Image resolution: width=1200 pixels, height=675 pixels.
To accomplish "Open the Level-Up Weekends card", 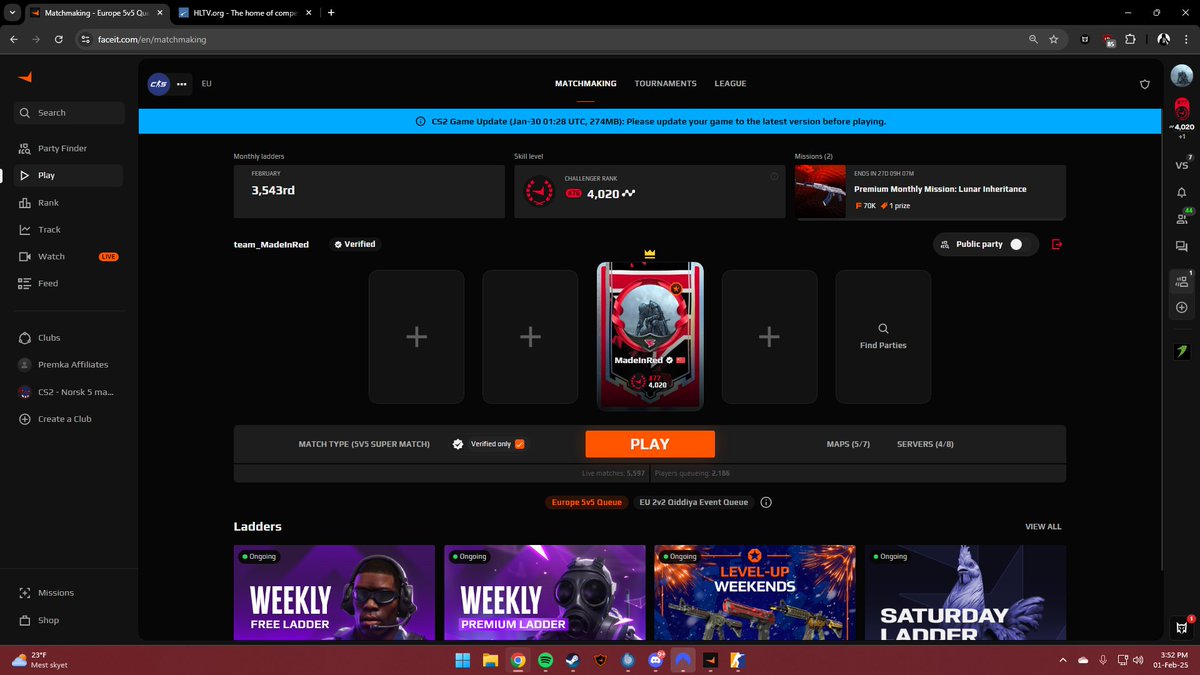I will [755, 592].
